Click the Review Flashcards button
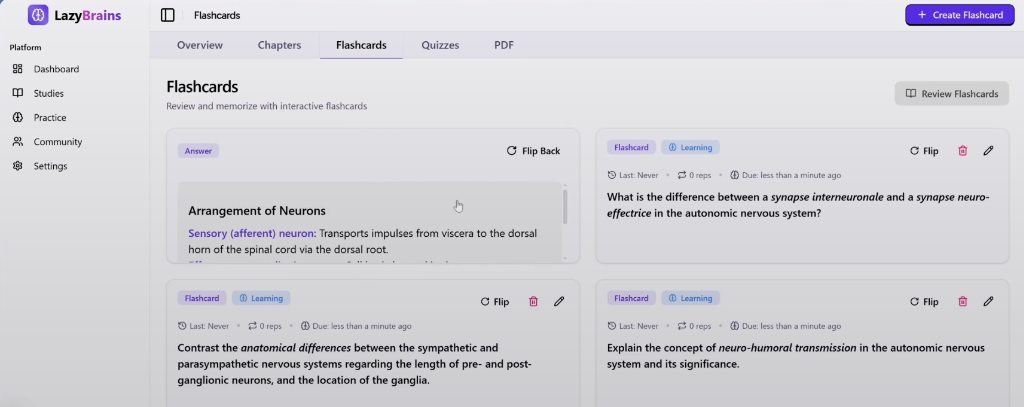1024x407 pixels. click(x=952, y=93)
